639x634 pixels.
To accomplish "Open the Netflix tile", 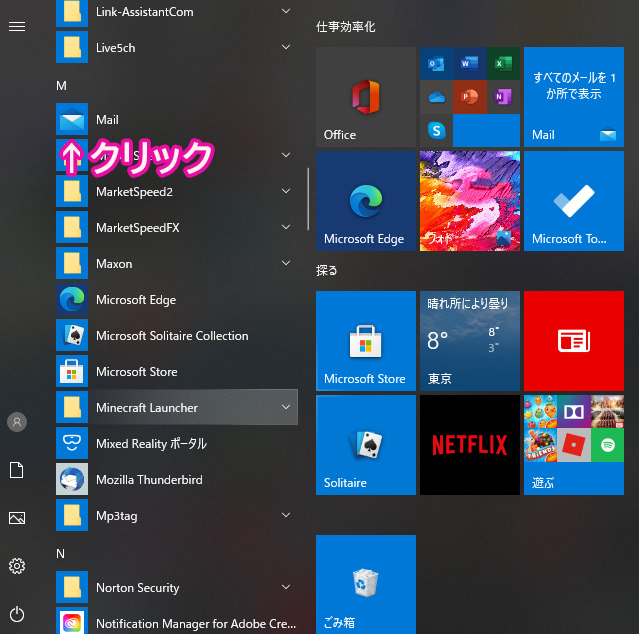I will click(x=470, y=445).
